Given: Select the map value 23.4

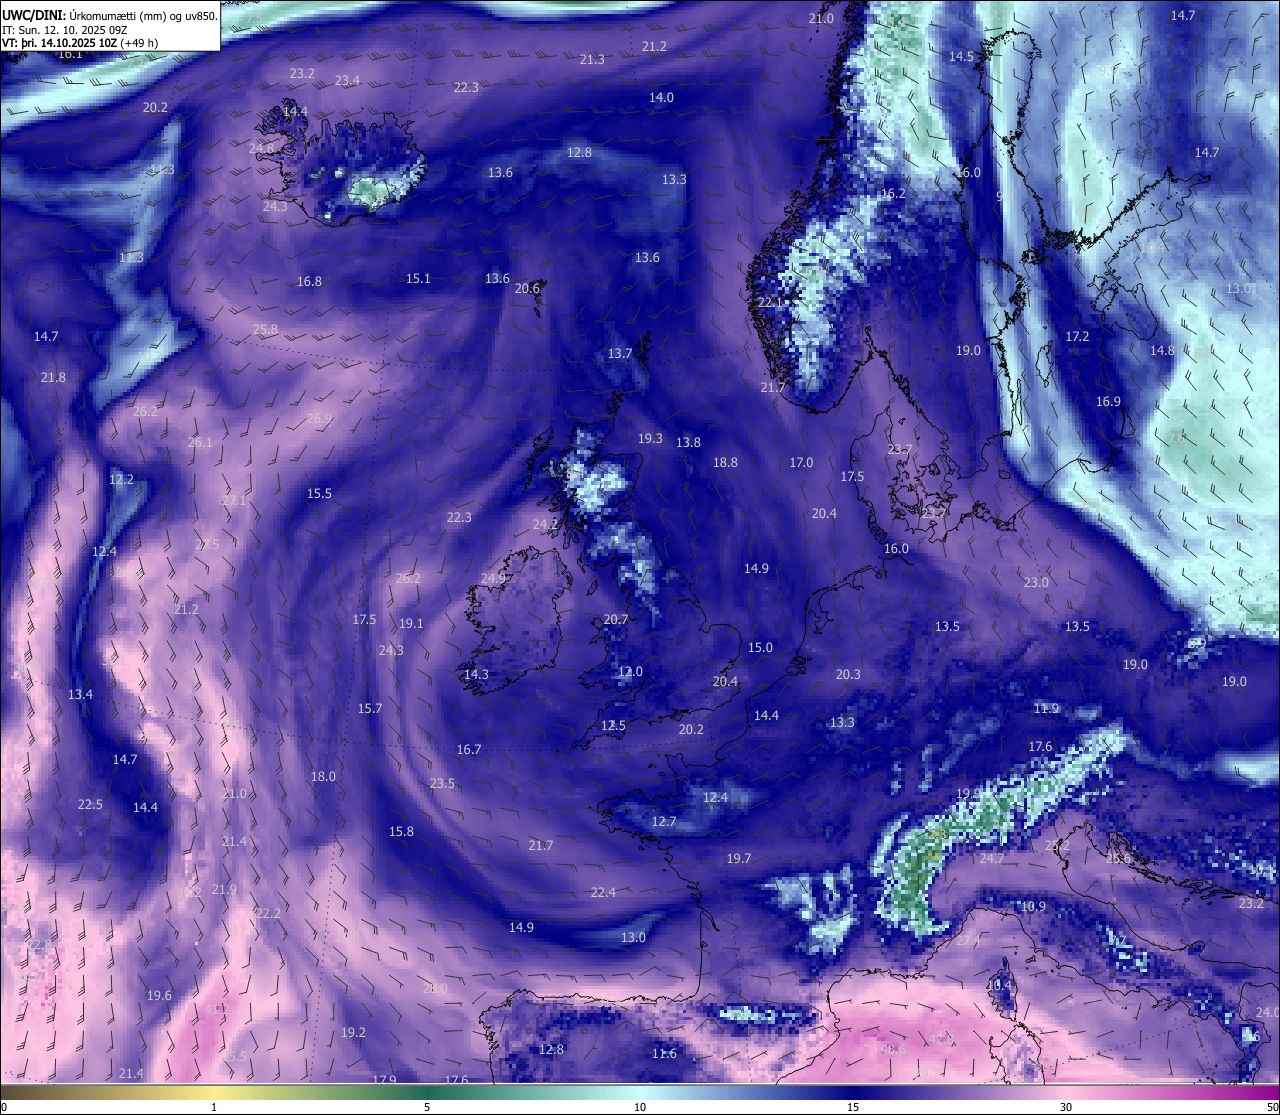Looking at the screenshot, I should click(348, 81).
